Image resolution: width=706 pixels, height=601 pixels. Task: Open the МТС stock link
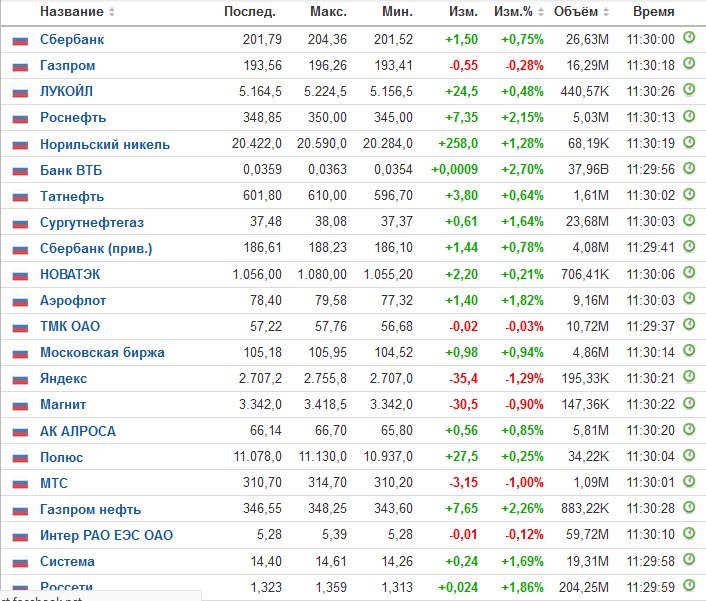pos(54,483)
